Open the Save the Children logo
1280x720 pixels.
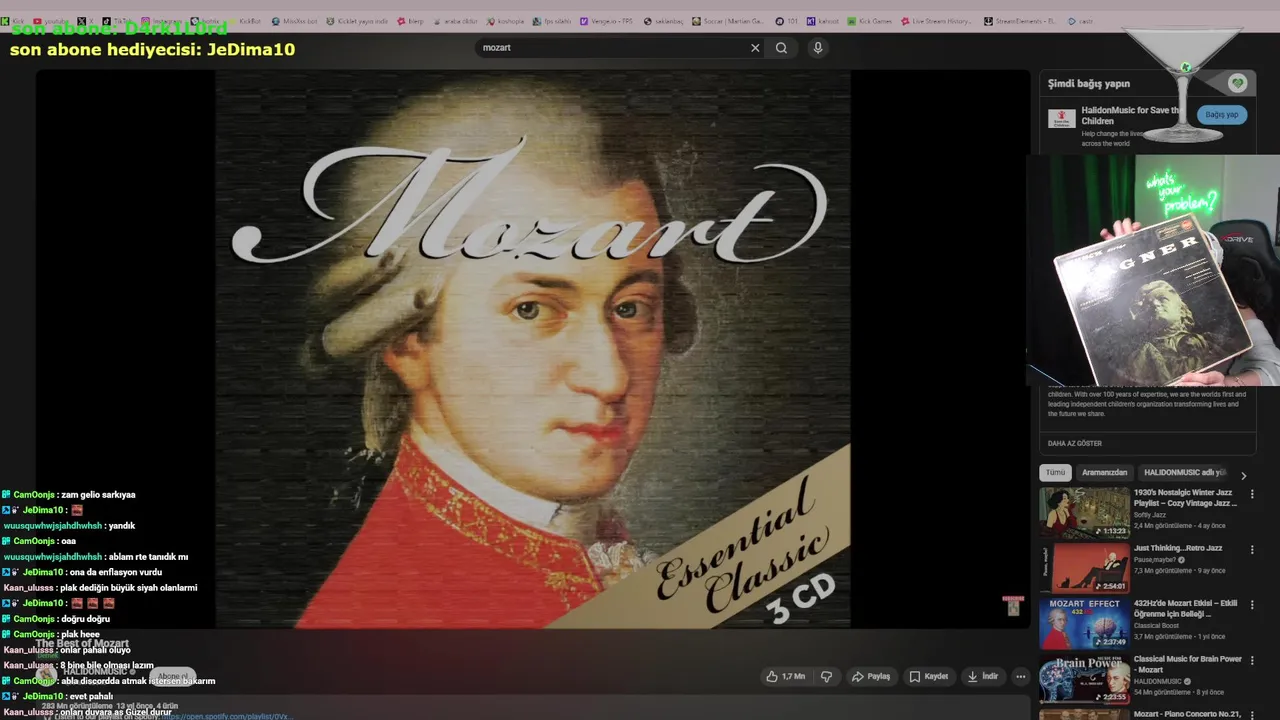tap(1061, 118)
